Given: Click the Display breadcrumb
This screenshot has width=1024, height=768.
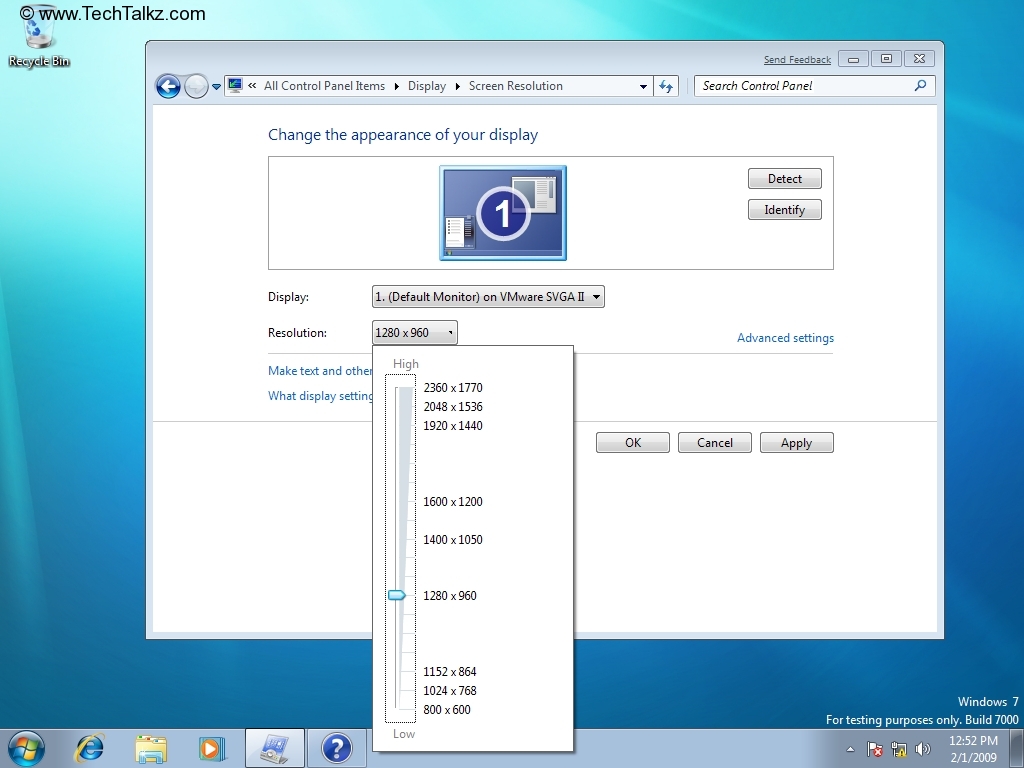Looking at the screenshot, I should click(426, 86).
